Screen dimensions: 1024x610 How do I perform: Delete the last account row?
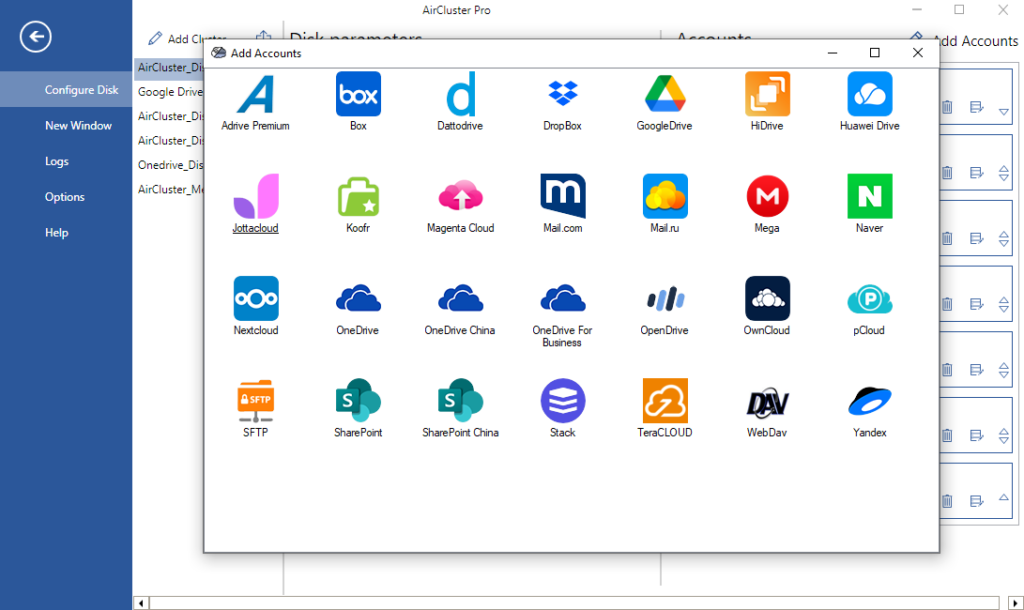(947, 501)
